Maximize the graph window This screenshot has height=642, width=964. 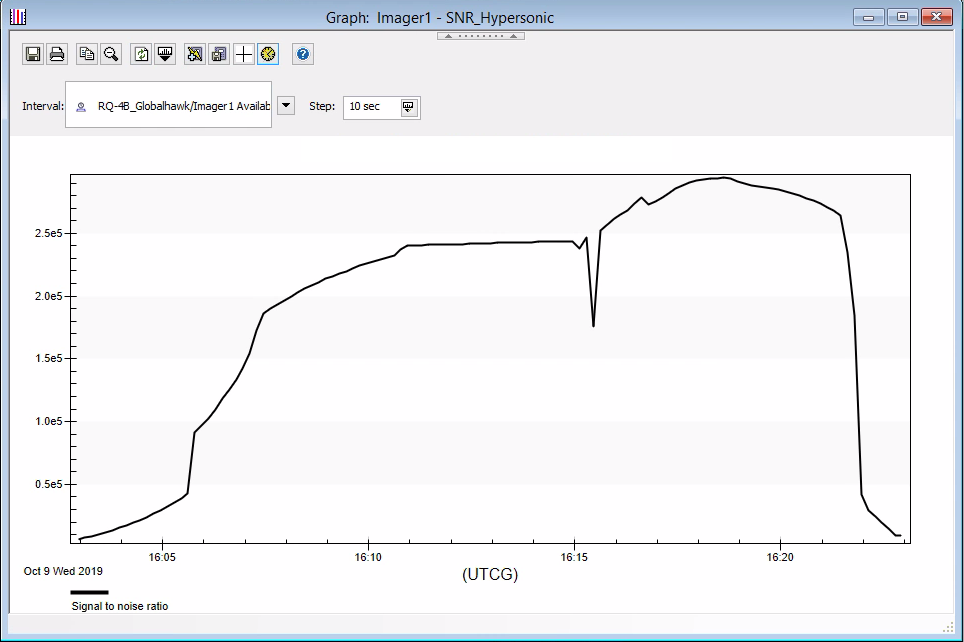pos(902,17)
